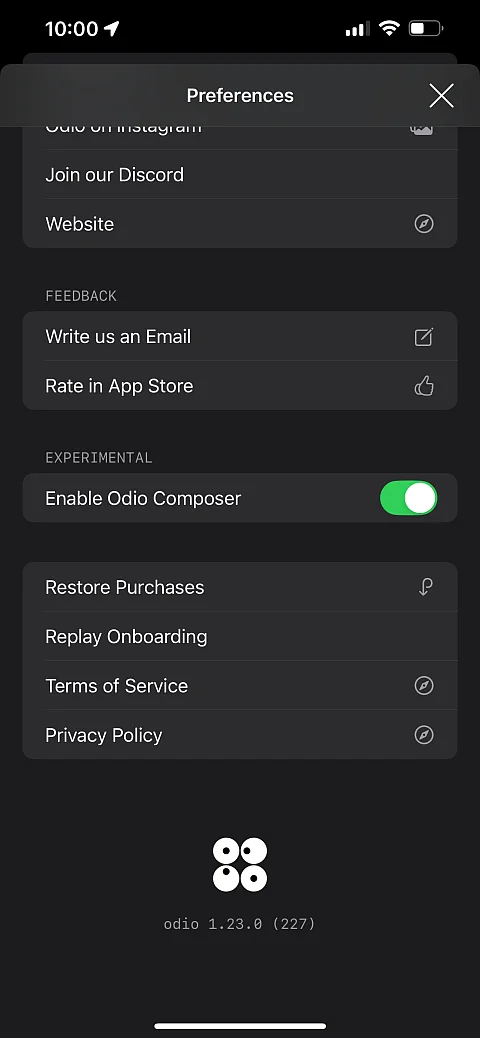The width and height of the screenshot is (480, 1038).
Task: Disable the Odio Composer toggle switch
Action: [408, 498]
